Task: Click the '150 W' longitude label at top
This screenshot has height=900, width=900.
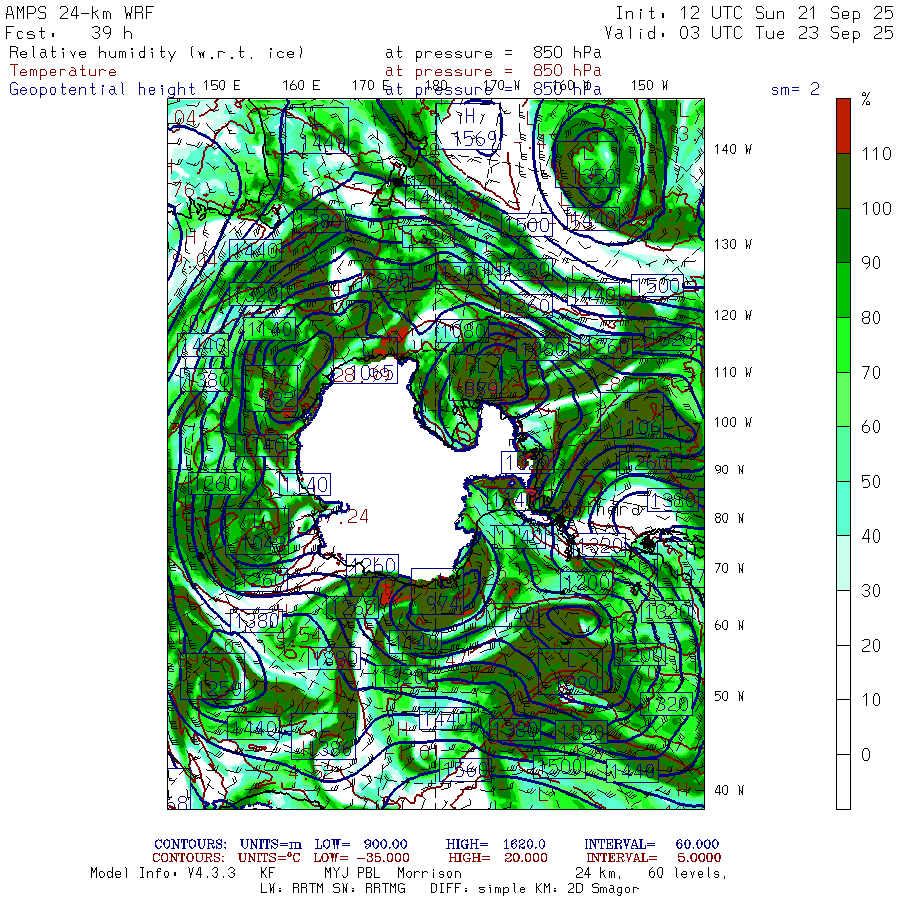Action: (x=650, y=86)
